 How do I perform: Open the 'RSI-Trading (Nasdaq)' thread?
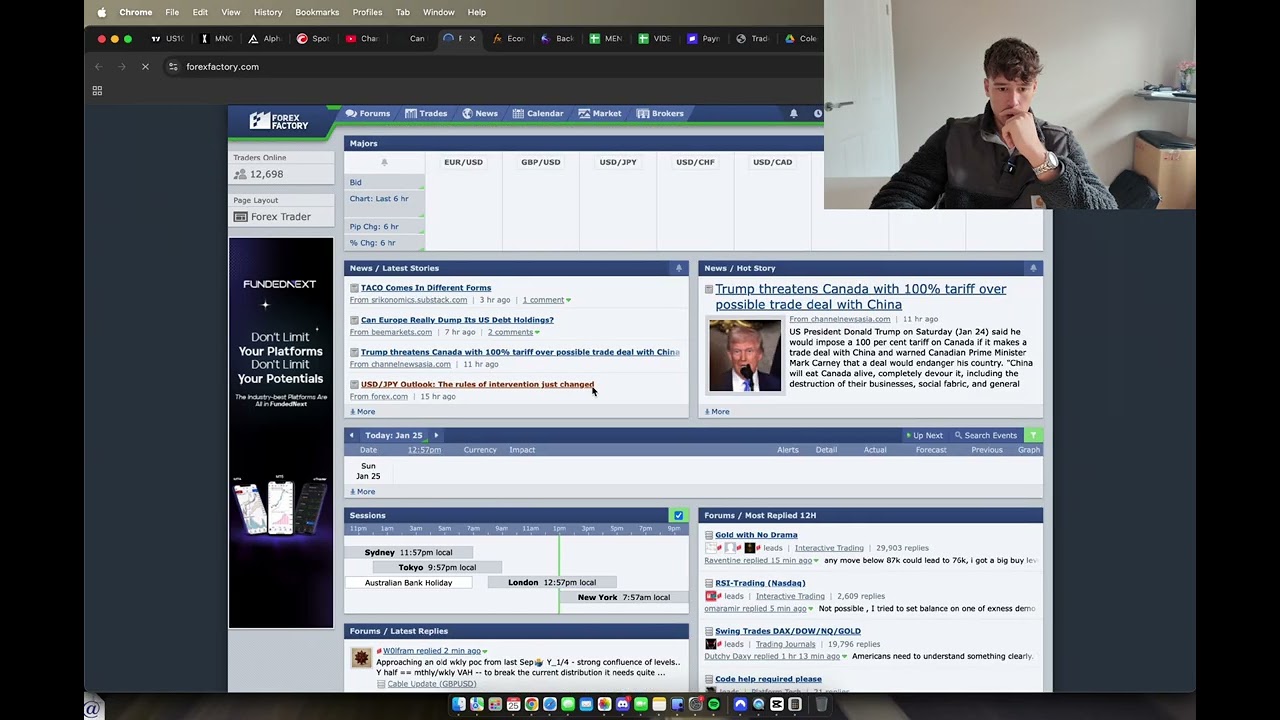[x=760, y=583]
